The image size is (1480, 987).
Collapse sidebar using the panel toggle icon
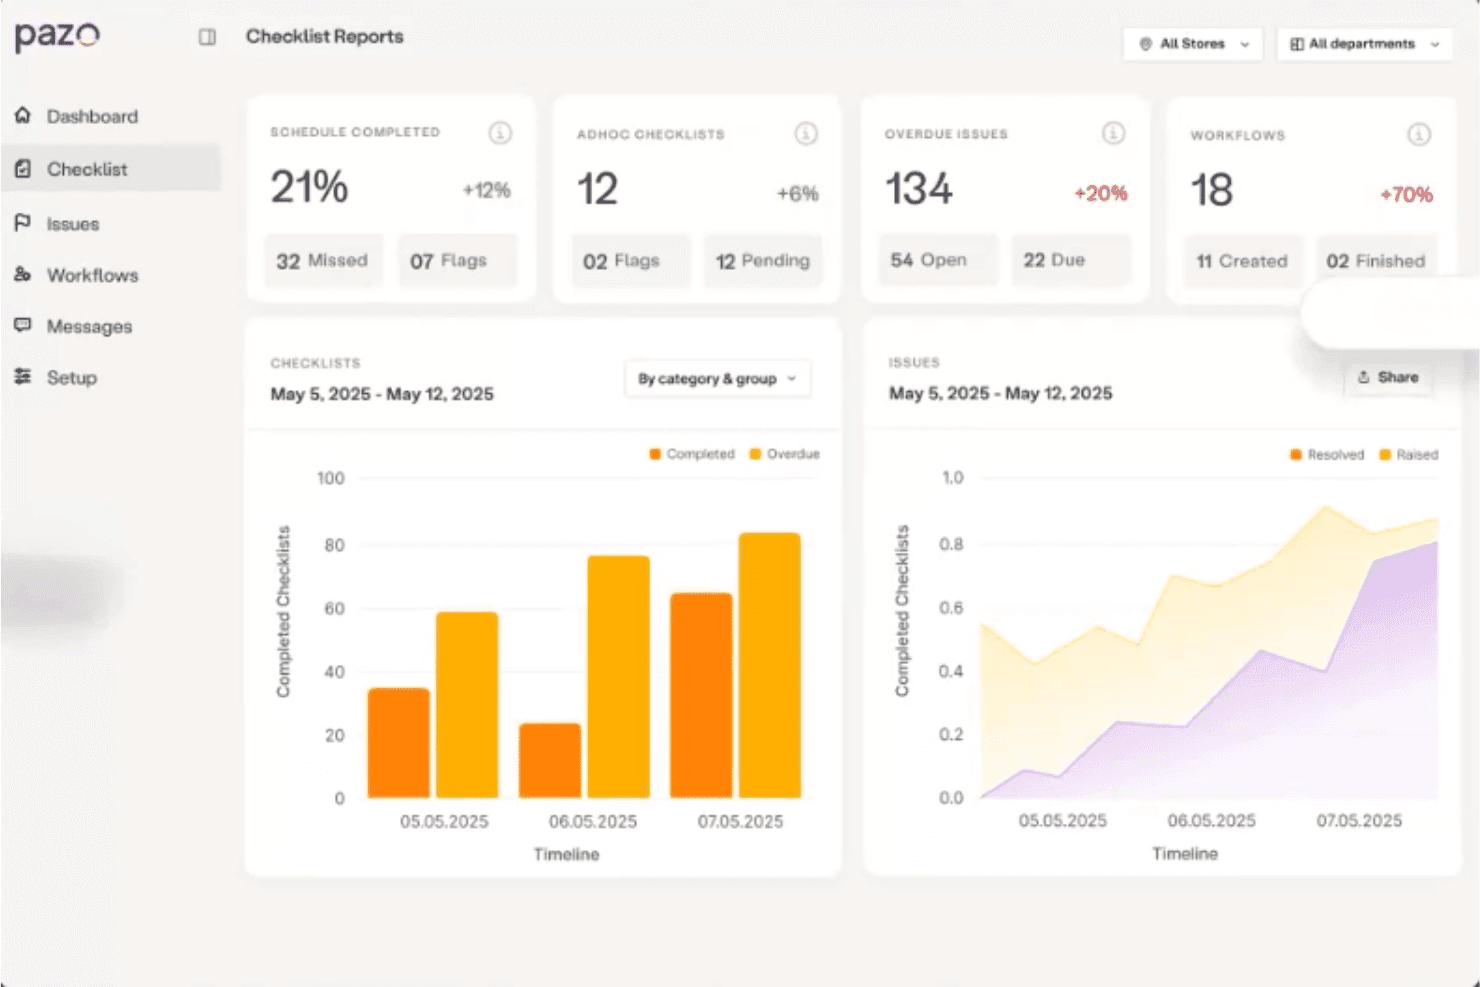tap(207, 37)
